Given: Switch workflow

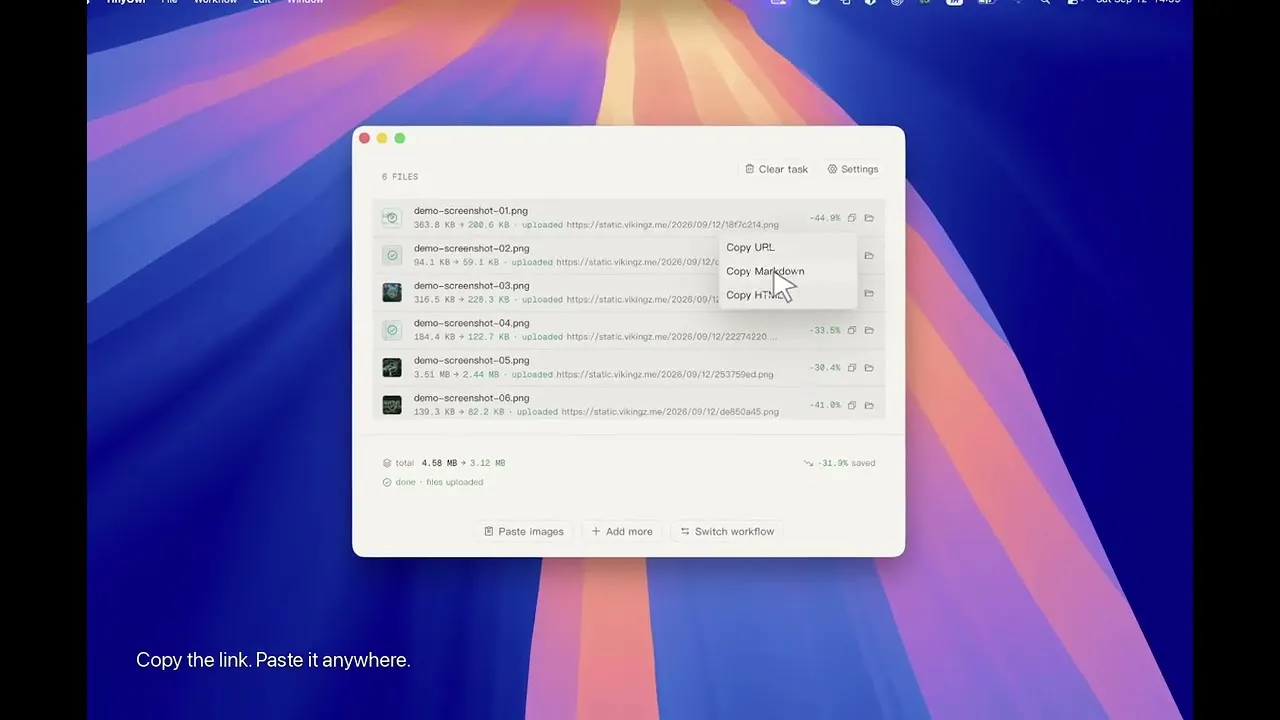Looking at the screenshot, I should 727,531.
